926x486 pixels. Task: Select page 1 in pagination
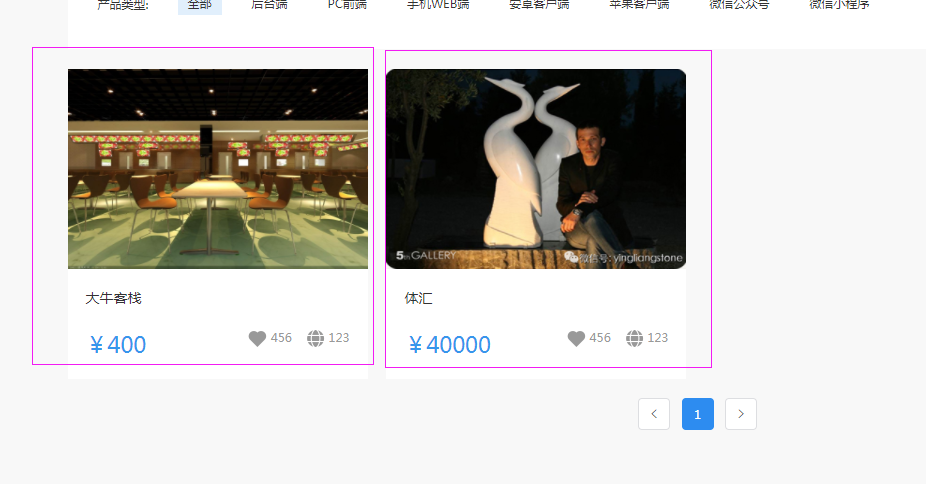coord(697,414)
